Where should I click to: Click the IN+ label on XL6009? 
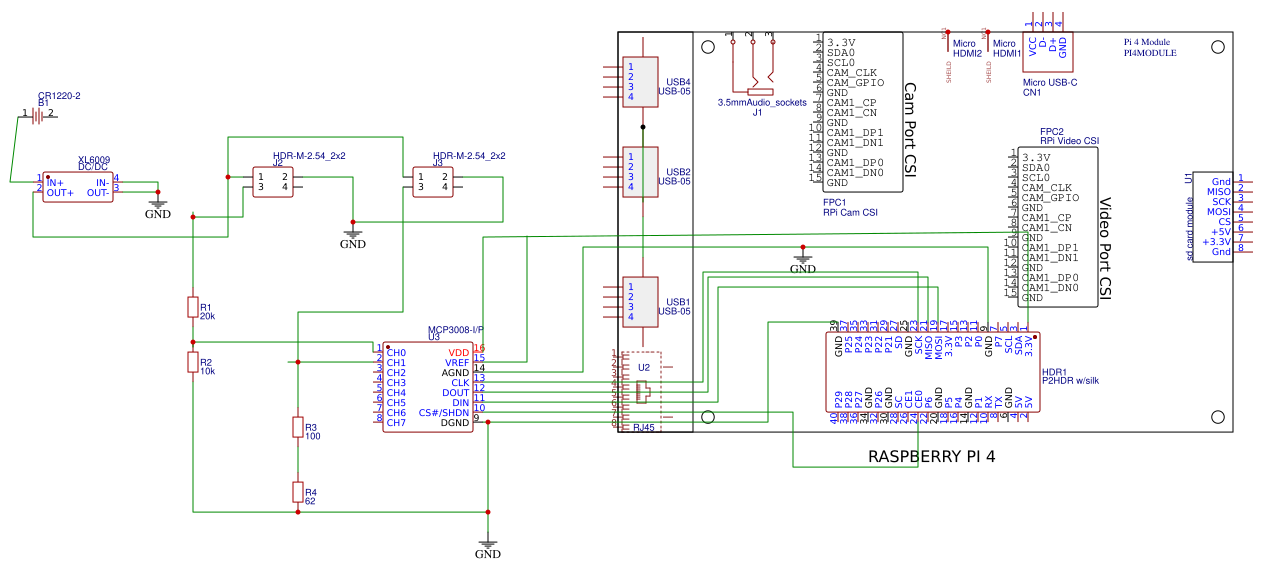click(x=55, y=182)
